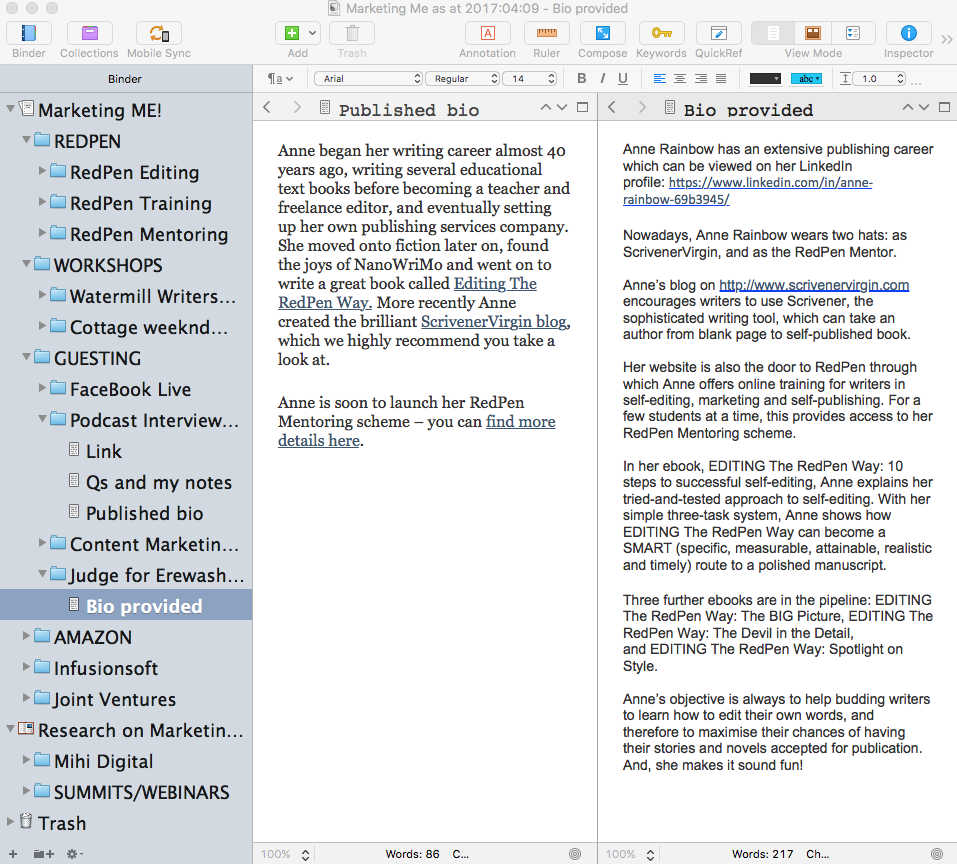Click the green Add document button
The width and height of the screenshot is (957, 864).
pyautogui.click(x=292, y=34)
